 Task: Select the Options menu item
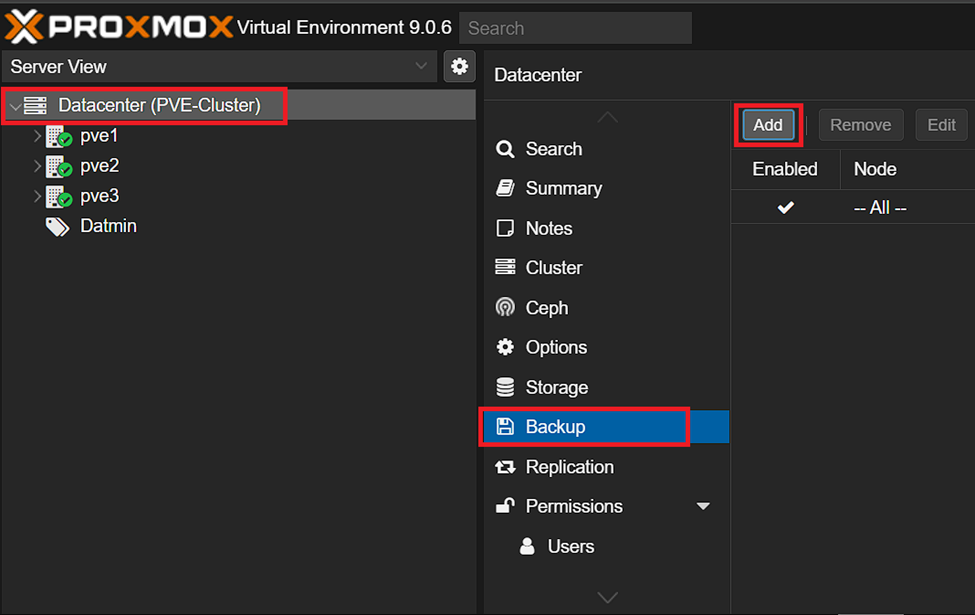pyautogui.click(x=556, y=347)
